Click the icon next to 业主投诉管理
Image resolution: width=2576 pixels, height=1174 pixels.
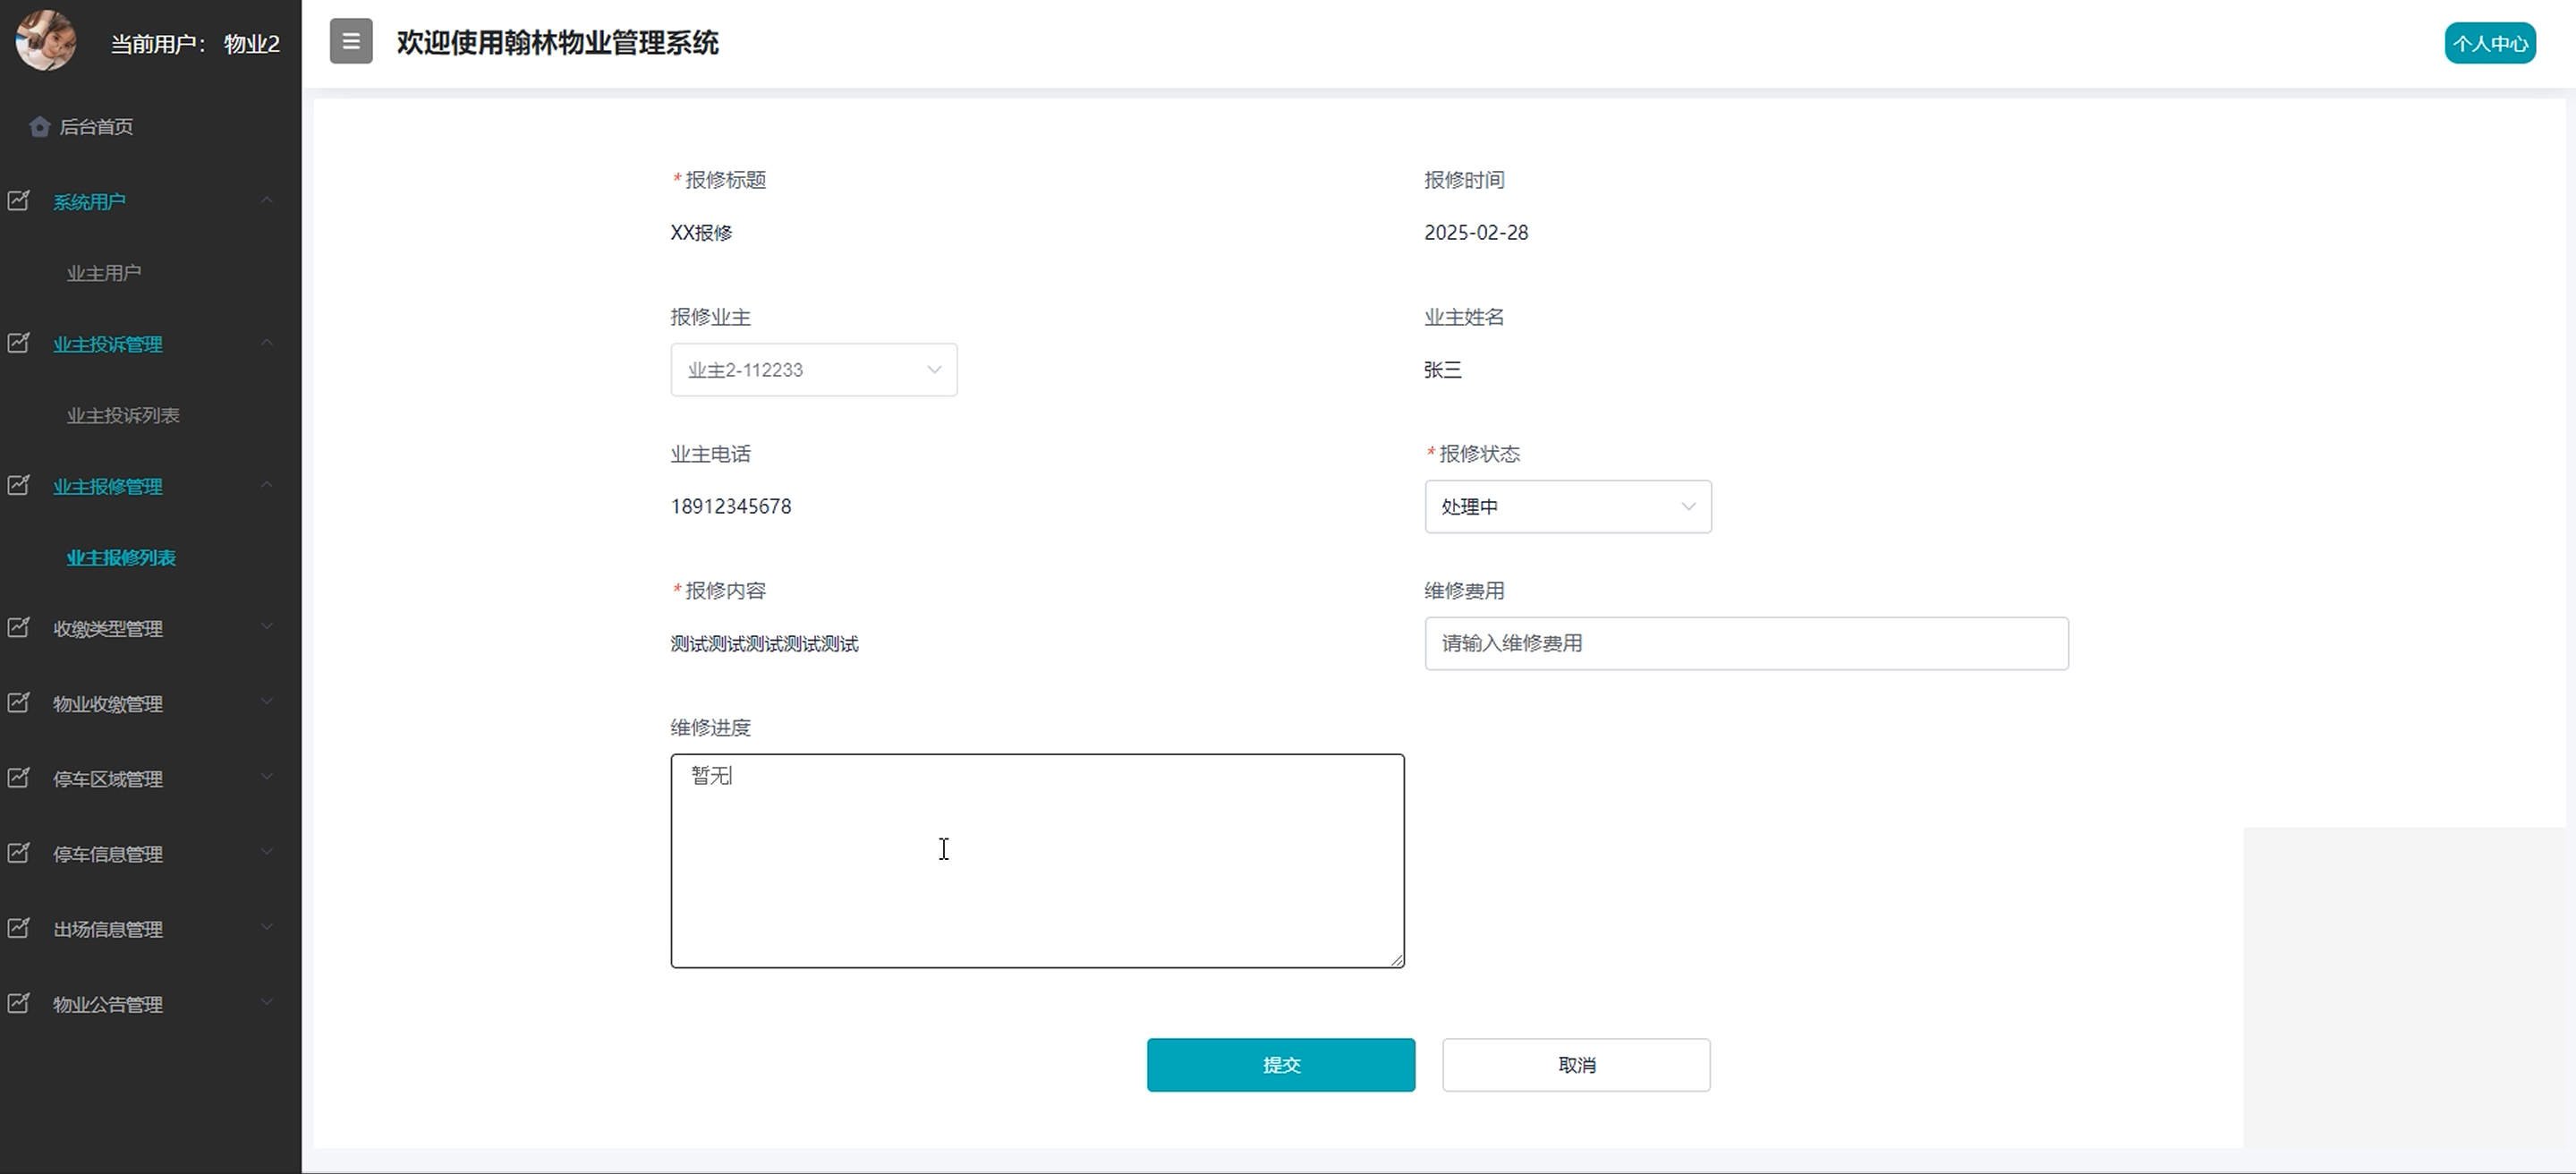[19, 343]
